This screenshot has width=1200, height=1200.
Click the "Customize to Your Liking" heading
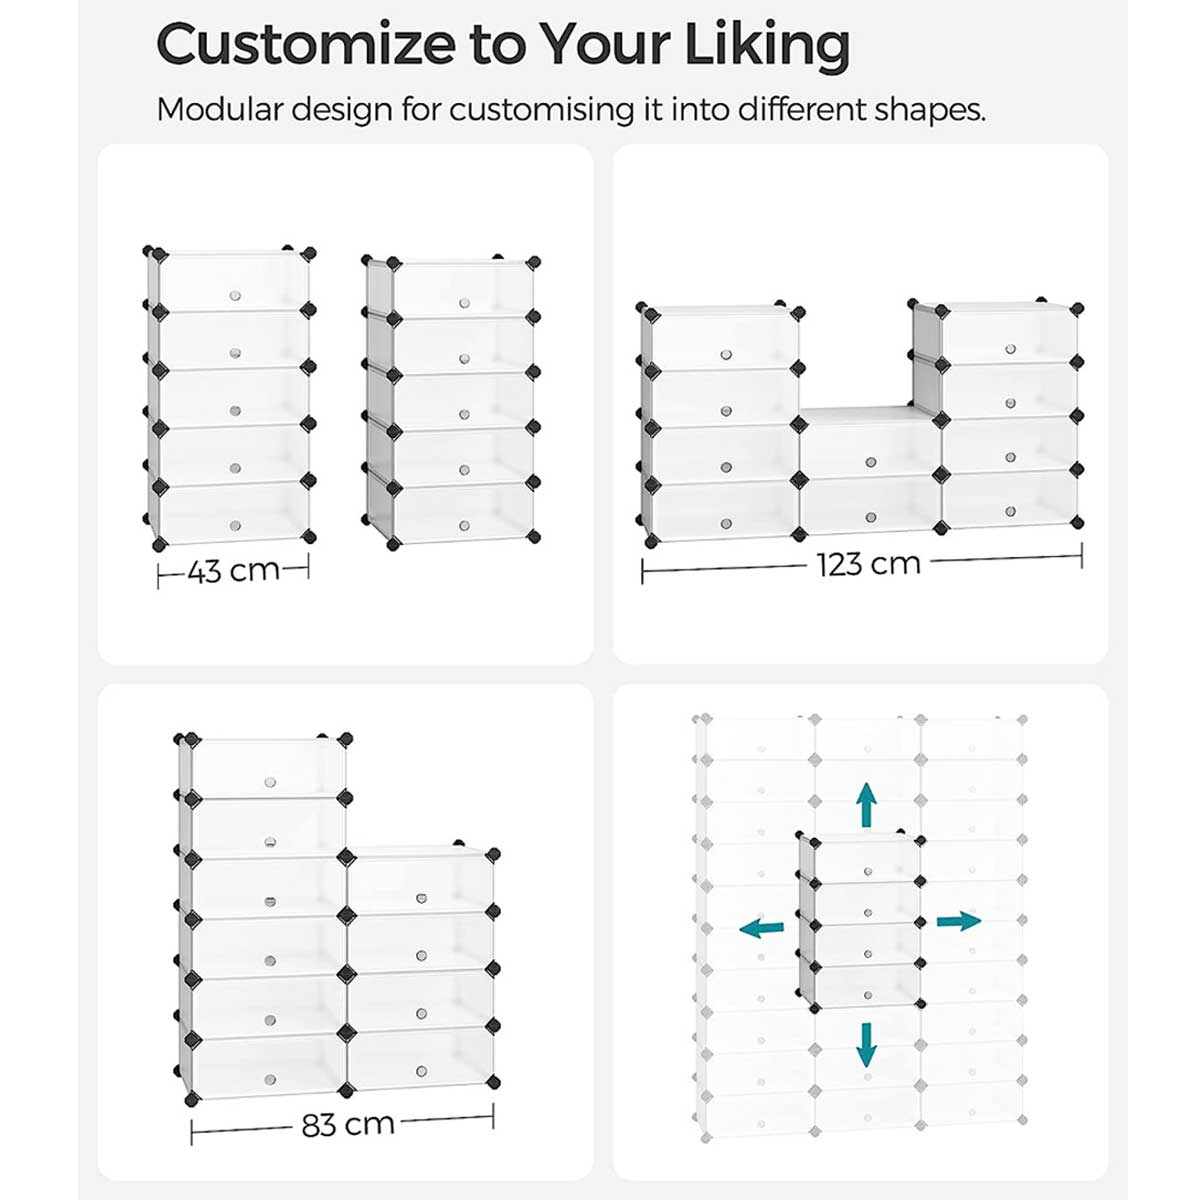point(503,44)
